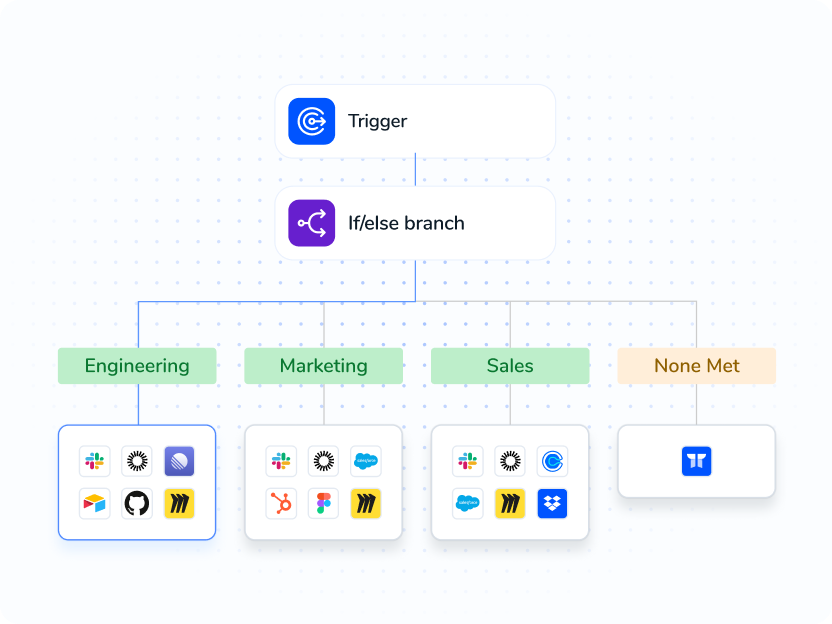Click the Slack icon in the Sales card
The height and width of the screenshot is (624, 832).
[x=467, y=461]
